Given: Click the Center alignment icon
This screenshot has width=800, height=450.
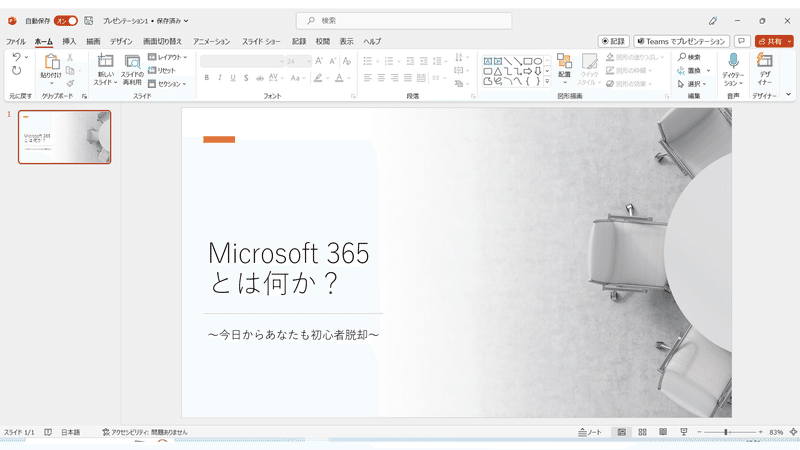Looking at the screenshot, I should [x=381, y=78].
